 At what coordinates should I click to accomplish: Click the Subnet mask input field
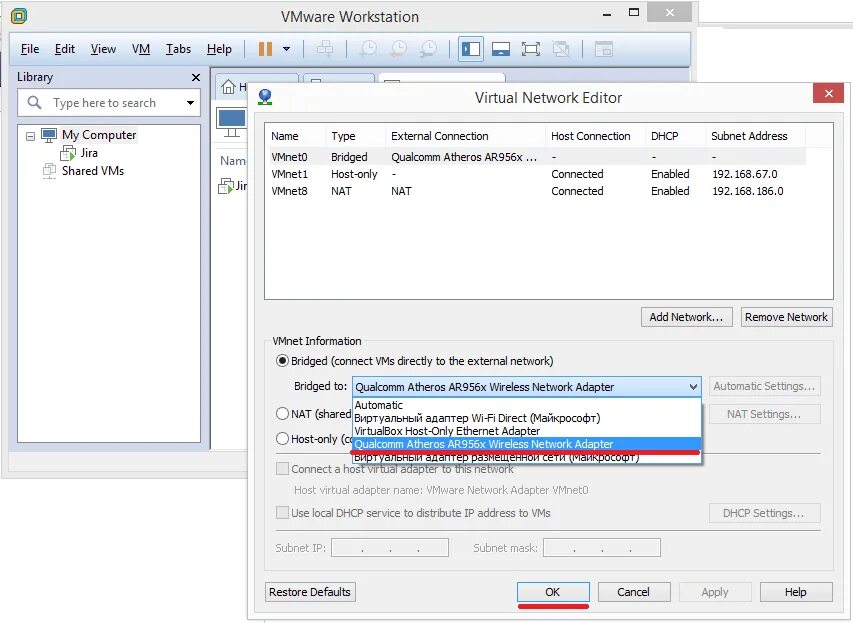(602, 548)
